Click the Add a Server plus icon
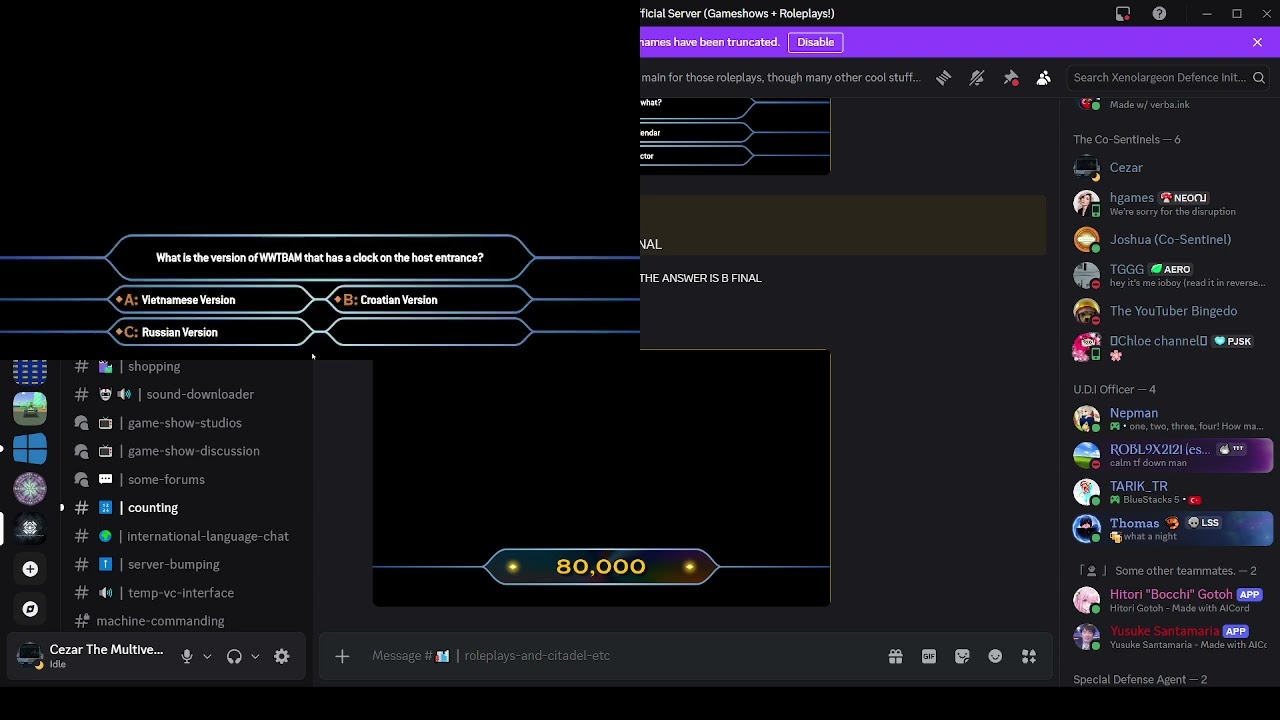Image resolution: width=1280 pixels, height=720 pixels. coord(30,569)
